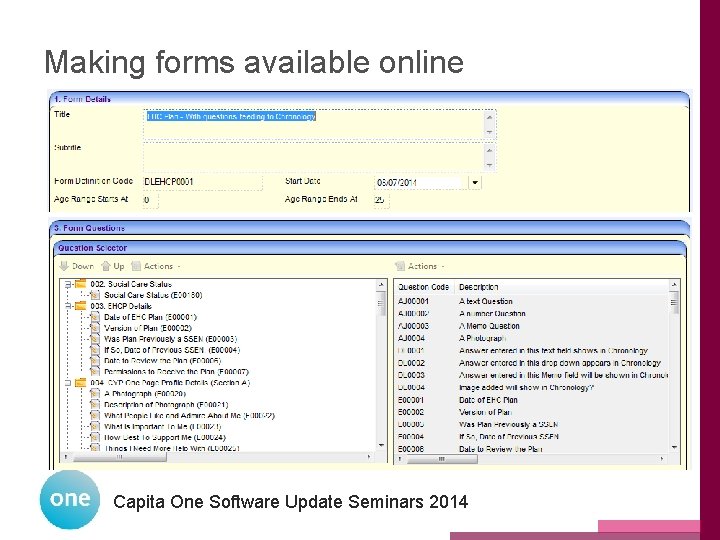Click question icon for If So, Date of Previous SSEN
Image resolution: width=720 pixels, height=540 pixels.
click(95, 350)
